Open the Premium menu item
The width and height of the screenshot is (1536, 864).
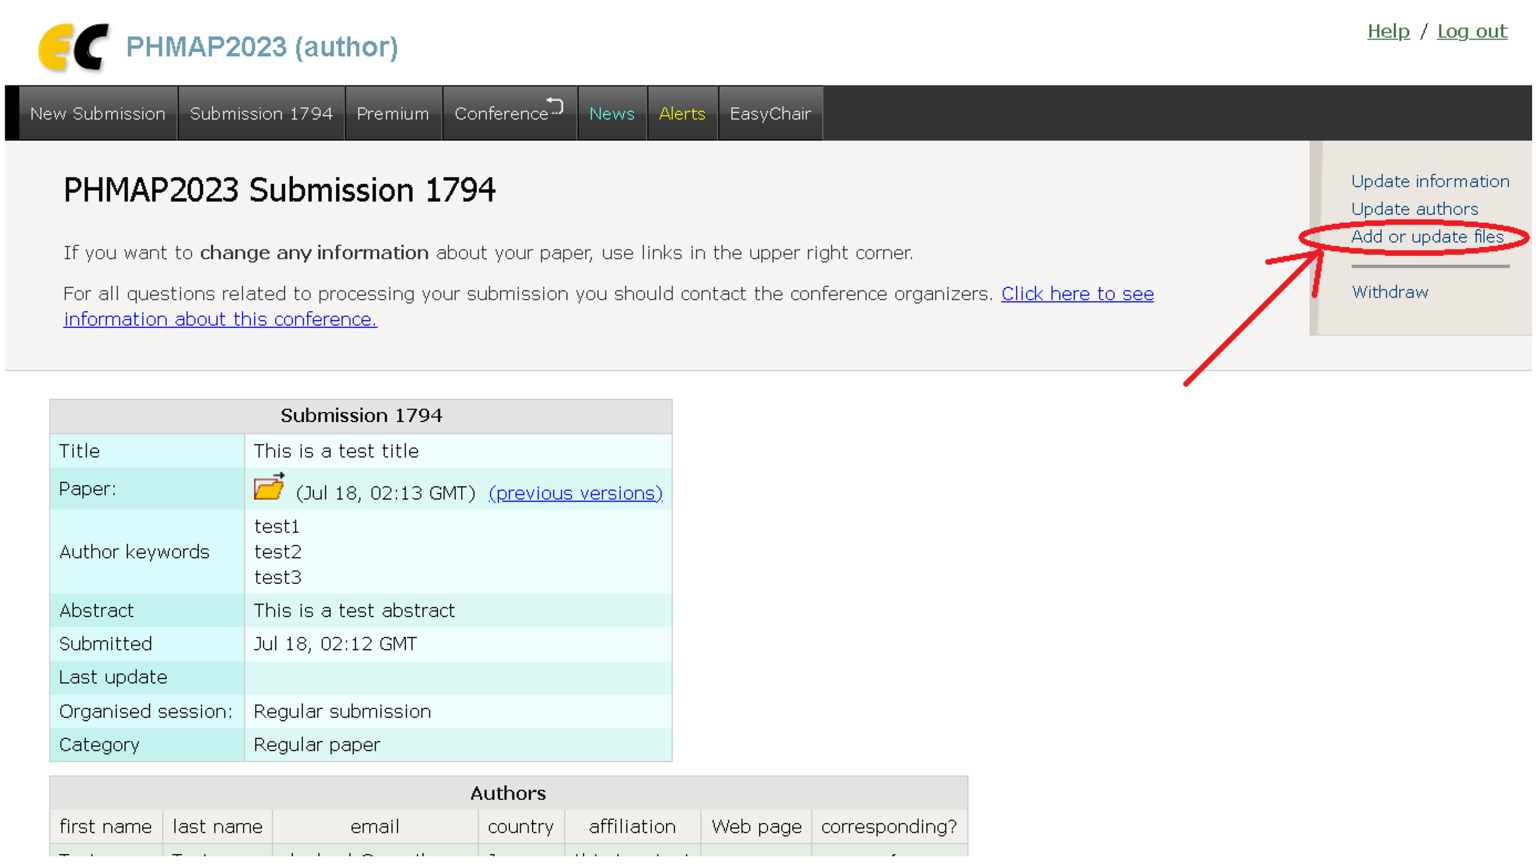pos(392,114)
